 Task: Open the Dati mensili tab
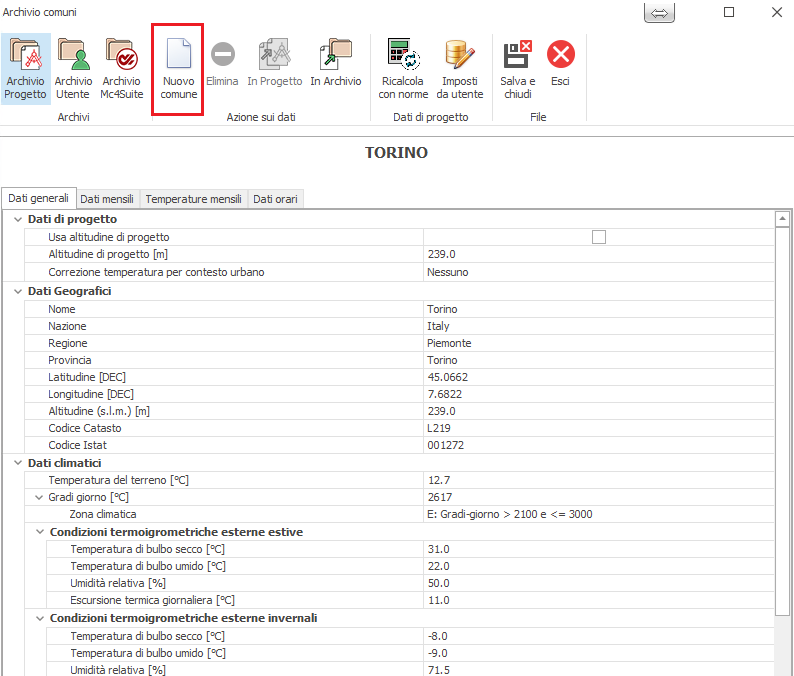click(107, 199)
